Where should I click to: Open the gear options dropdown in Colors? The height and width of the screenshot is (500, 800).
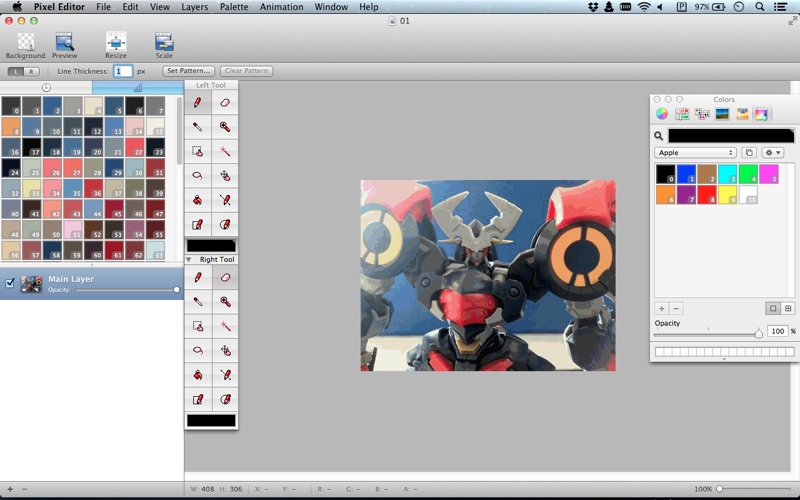[x=772, y=153]
